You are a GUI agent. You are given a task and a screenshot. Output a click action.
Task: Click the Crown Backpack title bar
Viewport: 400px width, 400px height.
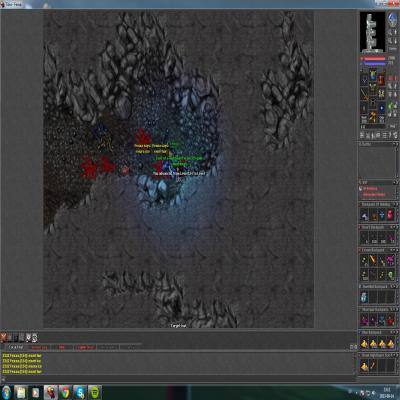coord(378,250)
